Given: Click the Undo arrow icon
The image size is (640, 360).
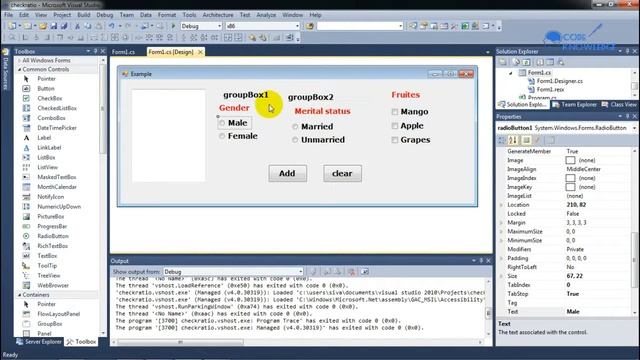Looking at the screenshot, I should coord(111,26).
